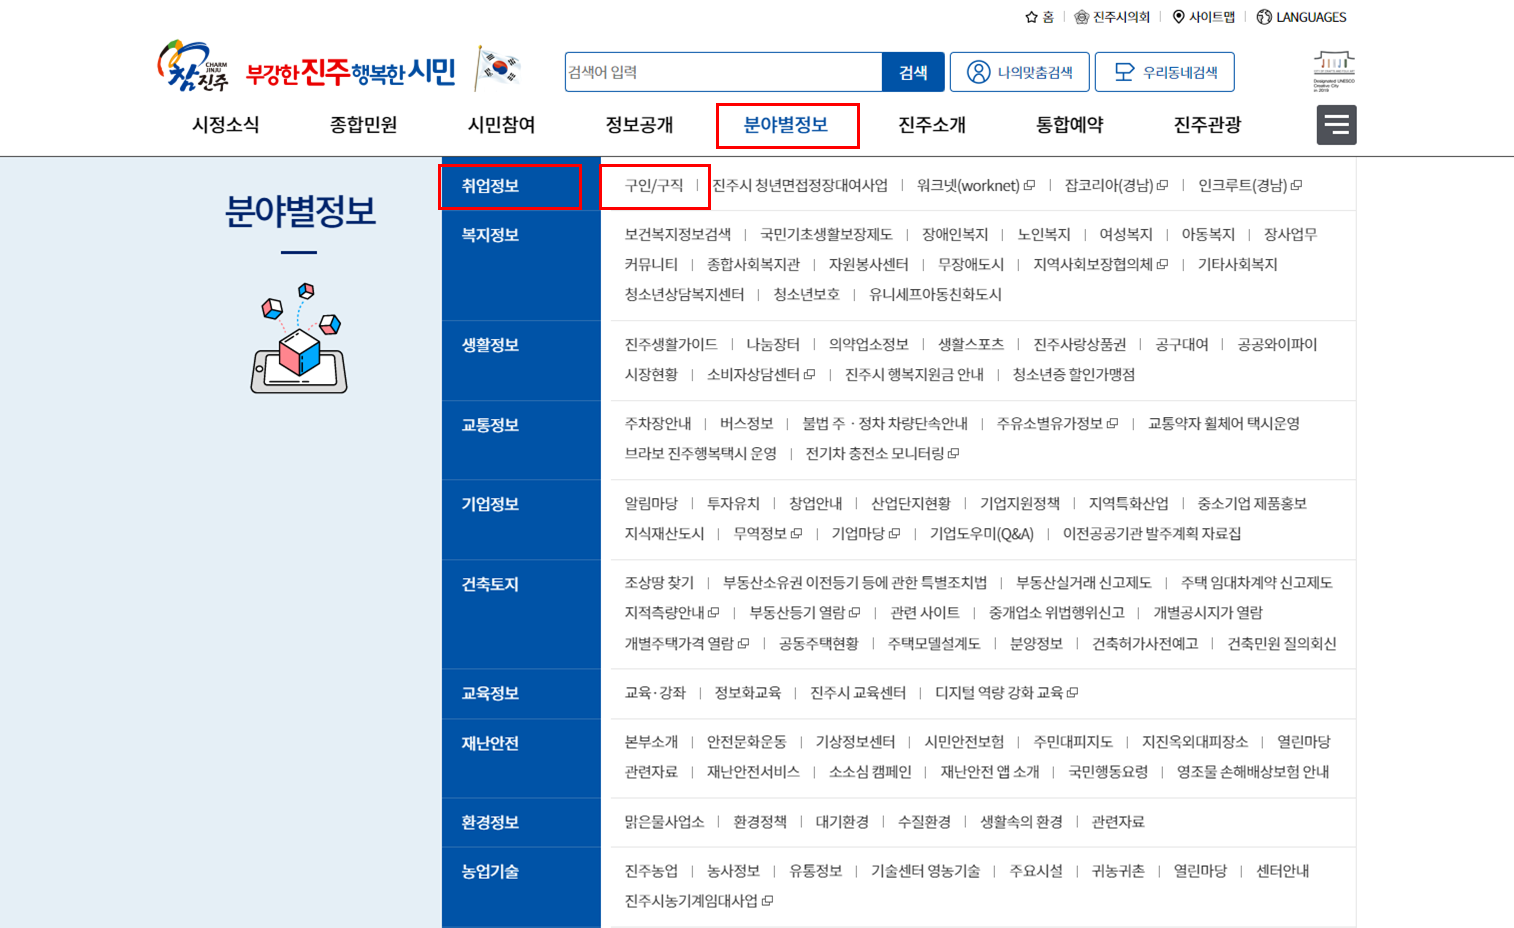Screen dimensions: 1514x928
Task: Click the Korean flag image
Action: 498,67
